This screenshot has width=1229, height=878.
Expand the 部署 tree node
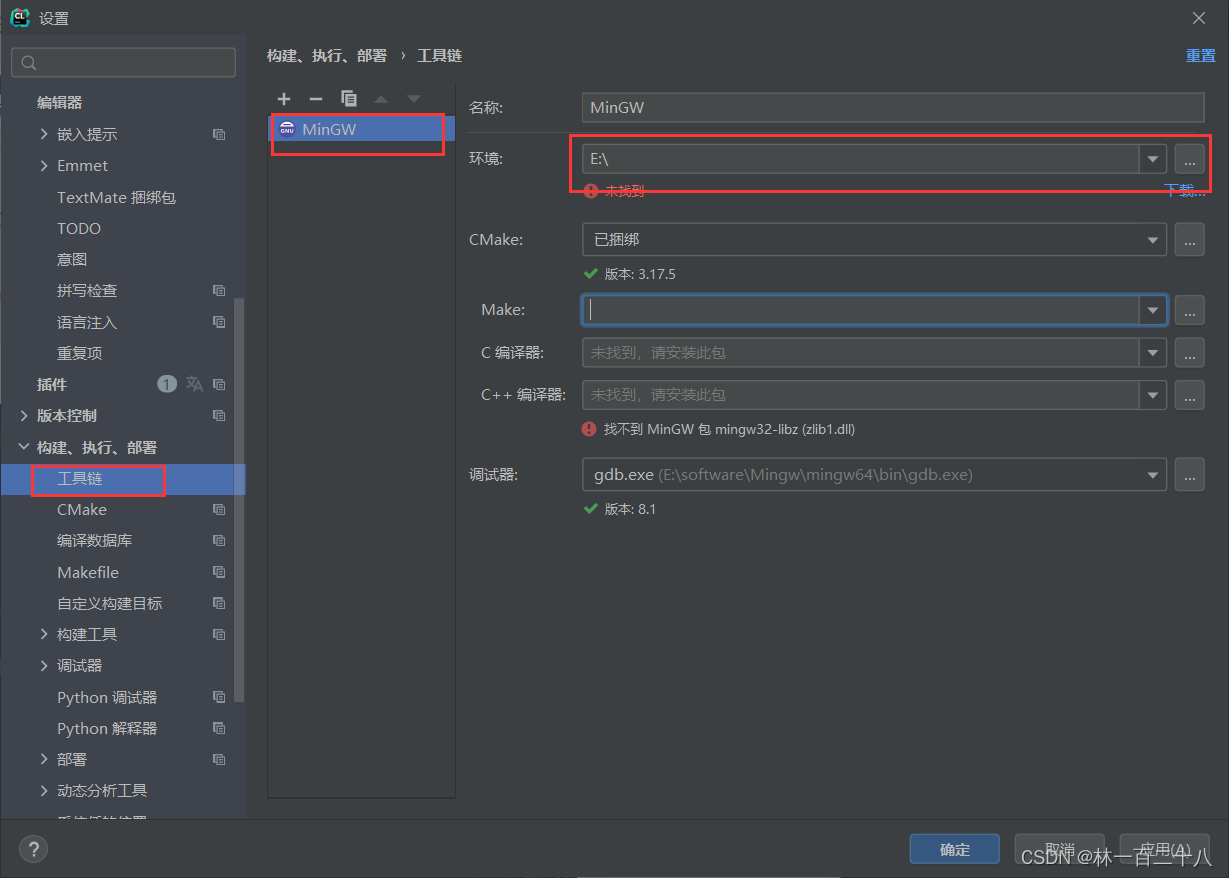44,760
